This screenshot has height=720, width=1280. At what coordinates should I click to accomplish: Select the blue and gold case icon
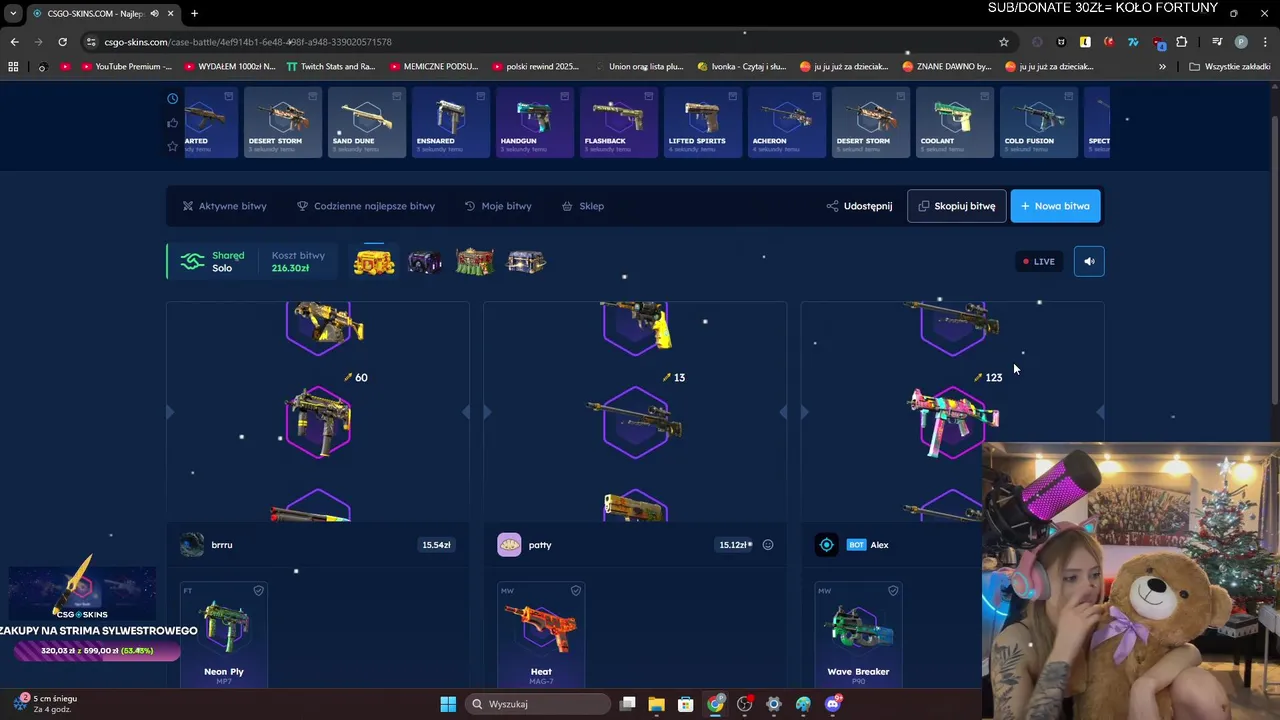[x=526, y=262]
